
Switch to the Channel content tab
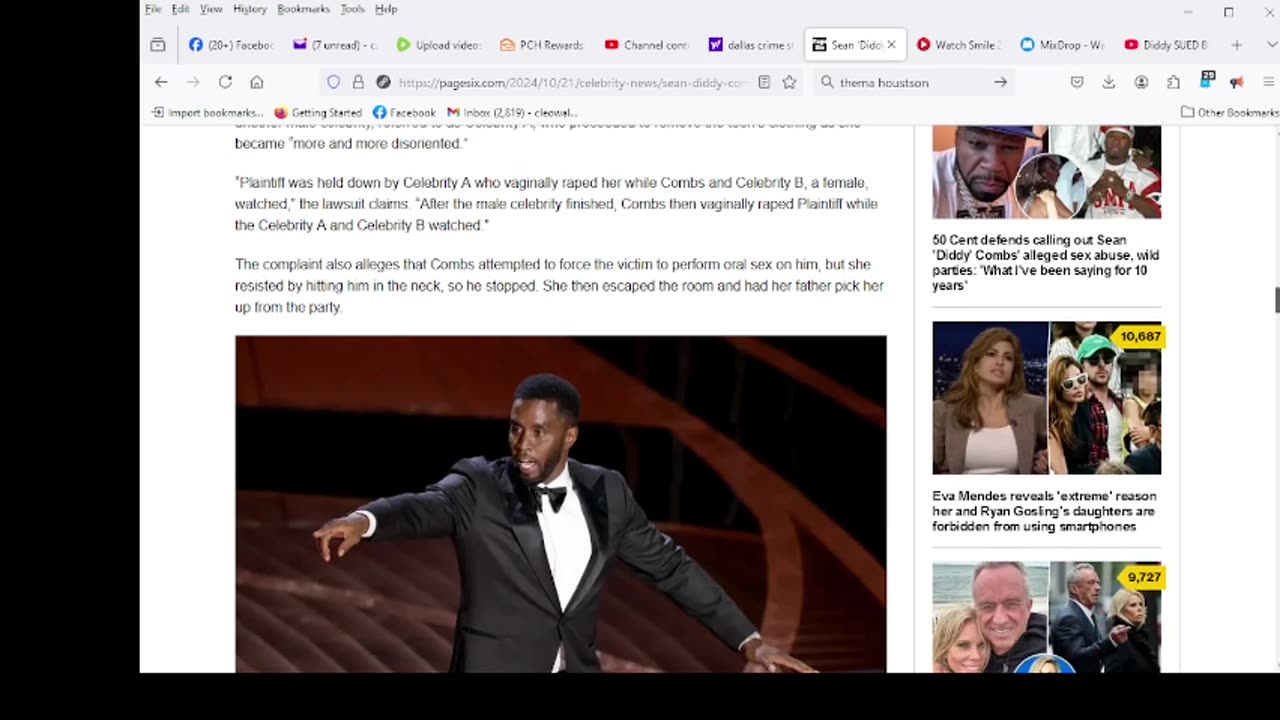[646, 45]
